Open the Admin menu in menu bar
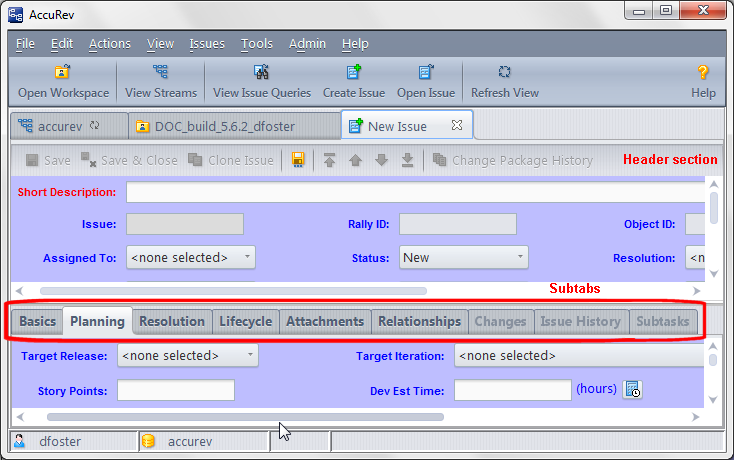The width and height of the screenshot is (734, 460). [307, 43]
